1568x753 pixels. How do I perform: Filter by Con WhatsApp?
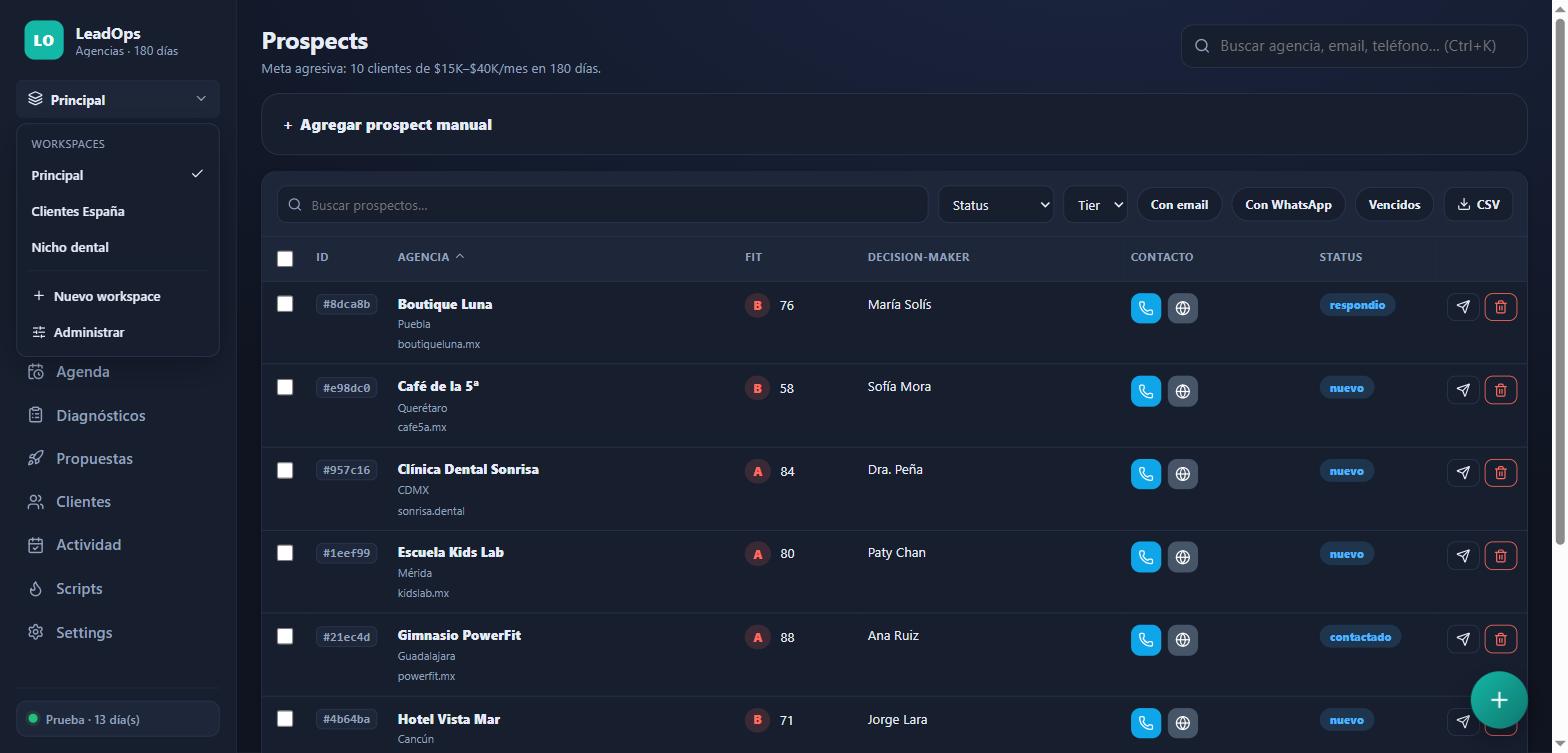point(1288,205)
